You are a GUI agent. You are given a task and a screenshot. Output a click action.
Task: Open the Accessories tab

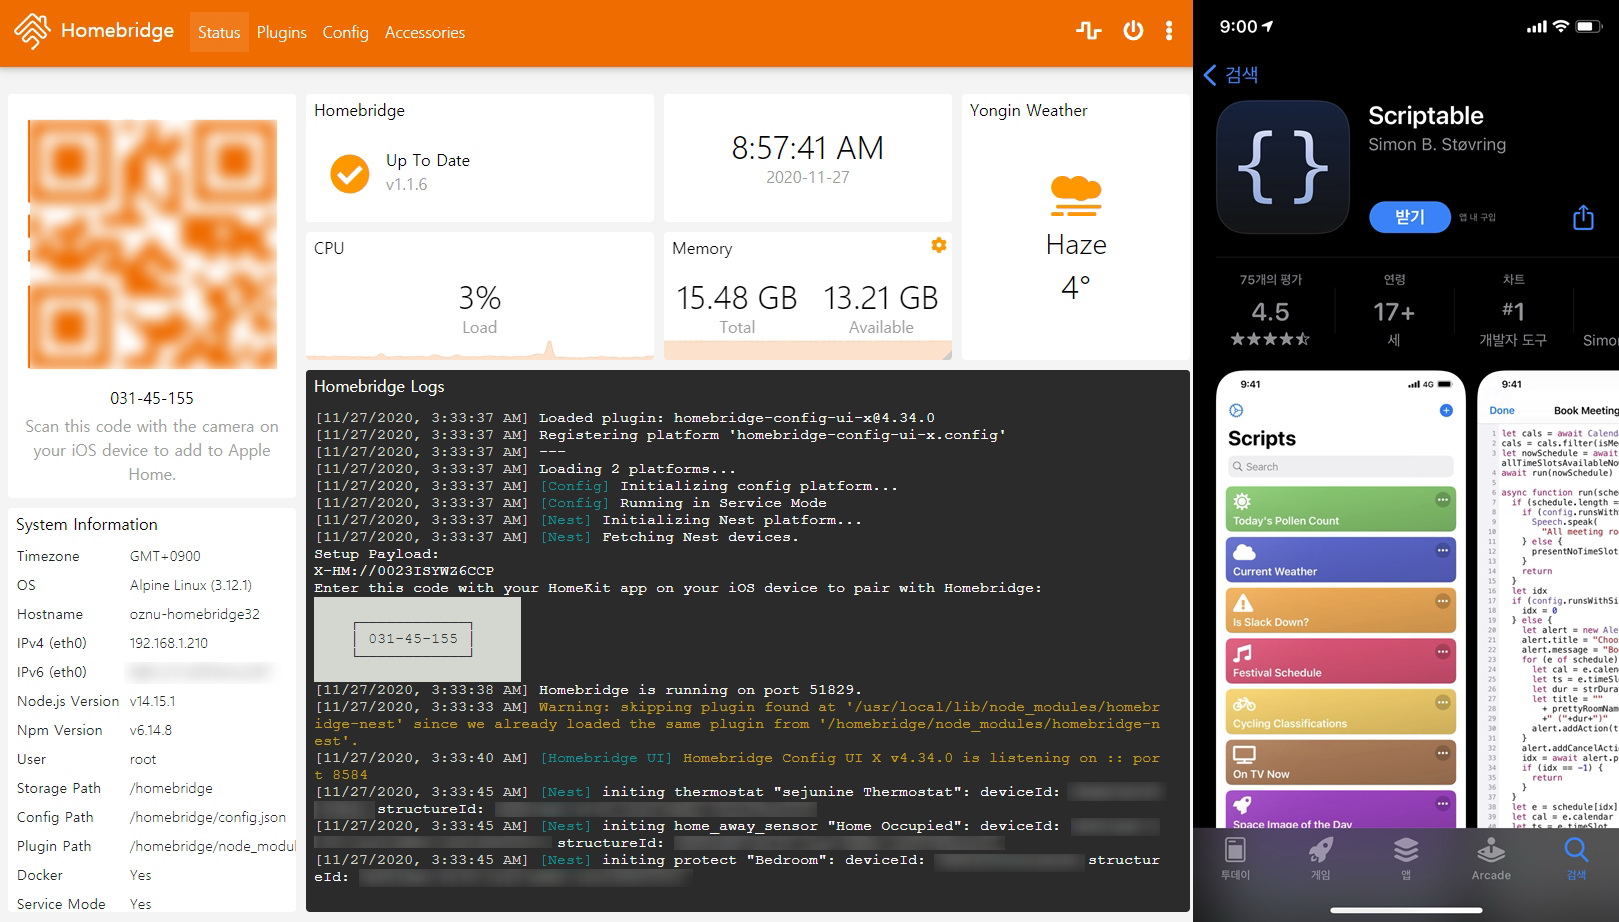click(x=425, y=32)
